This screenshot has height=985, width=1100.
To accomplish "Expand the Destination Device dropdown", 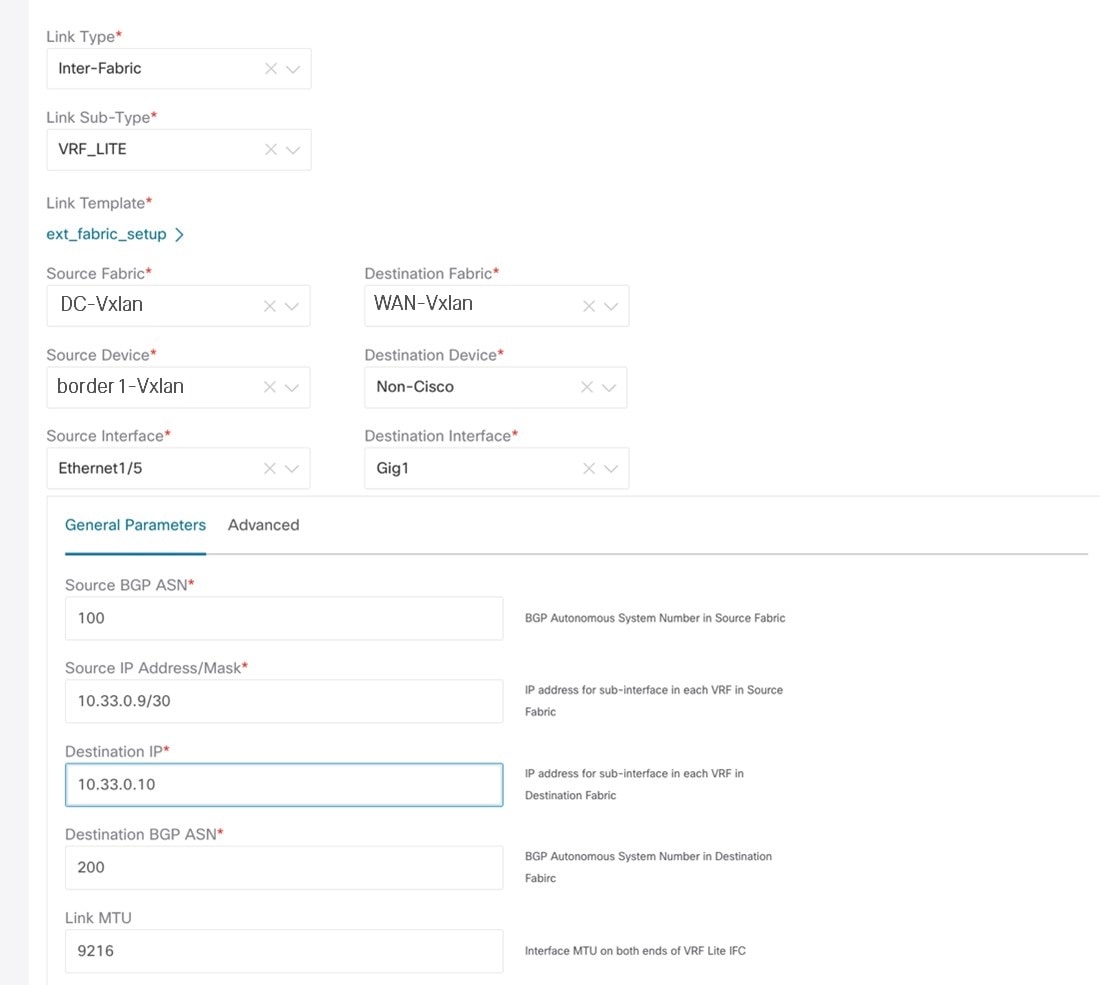I will pyautogui.click(x=610, y=387).
